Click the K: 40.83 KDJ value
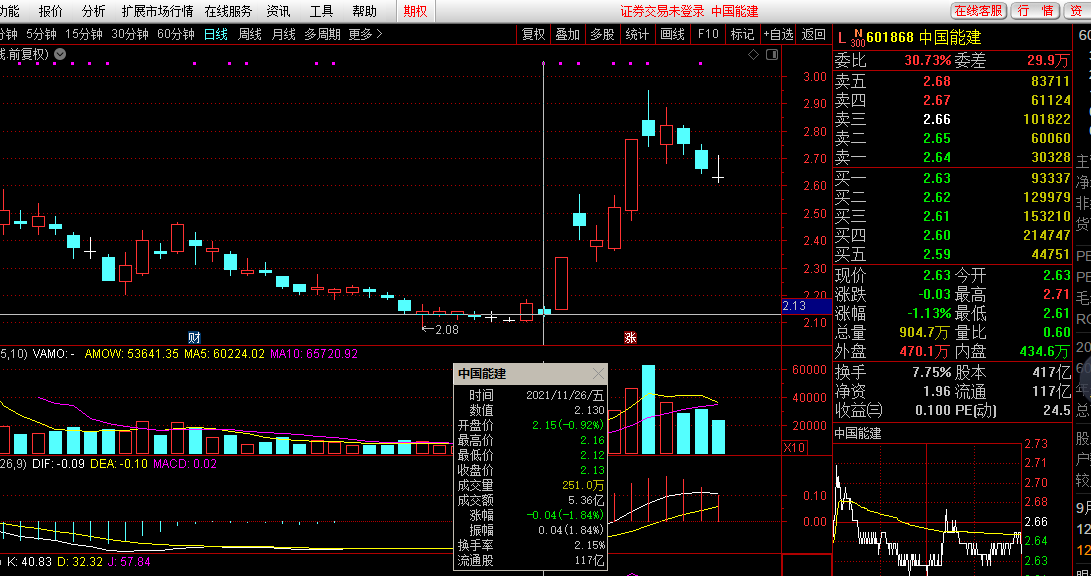This screenshot has width=1091, height=576. coord(29,561)
